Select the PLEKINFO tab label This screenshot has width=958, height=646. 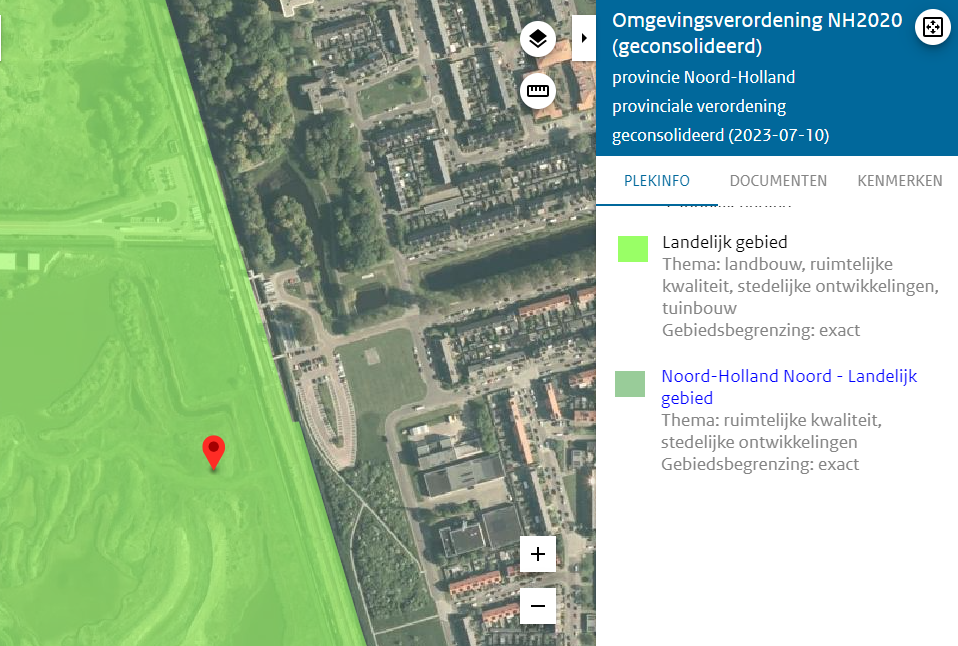pyautogui.click(x=656, y=181)
